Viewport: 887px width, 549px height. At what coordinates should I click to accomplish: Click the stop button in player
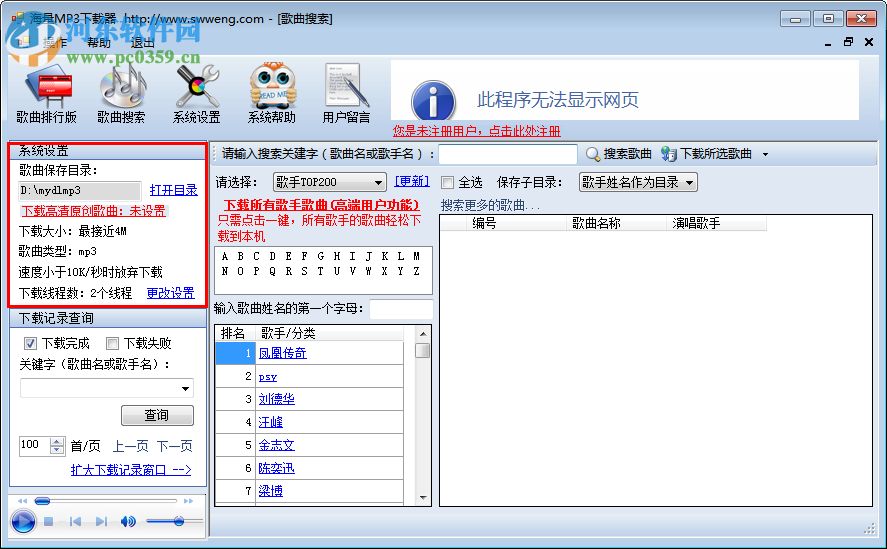point(49,521)
